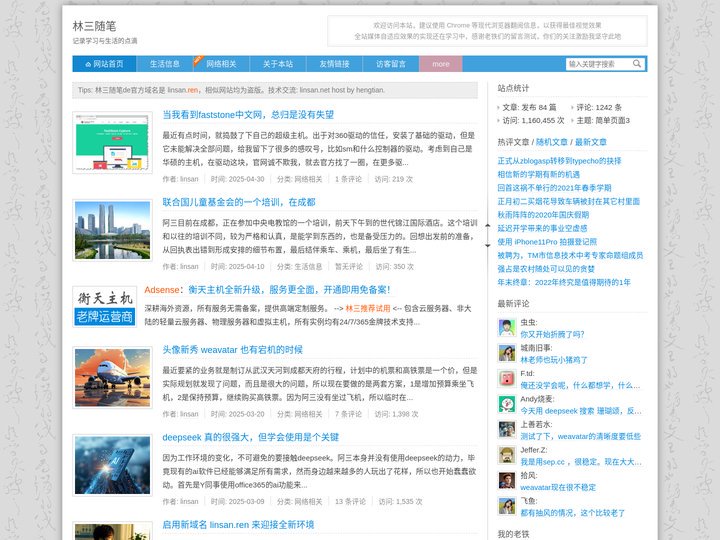Viewport: 720px width, 540px height.
Task: Click linsan.ren domain in tips bar
Action: coord(183,90)
